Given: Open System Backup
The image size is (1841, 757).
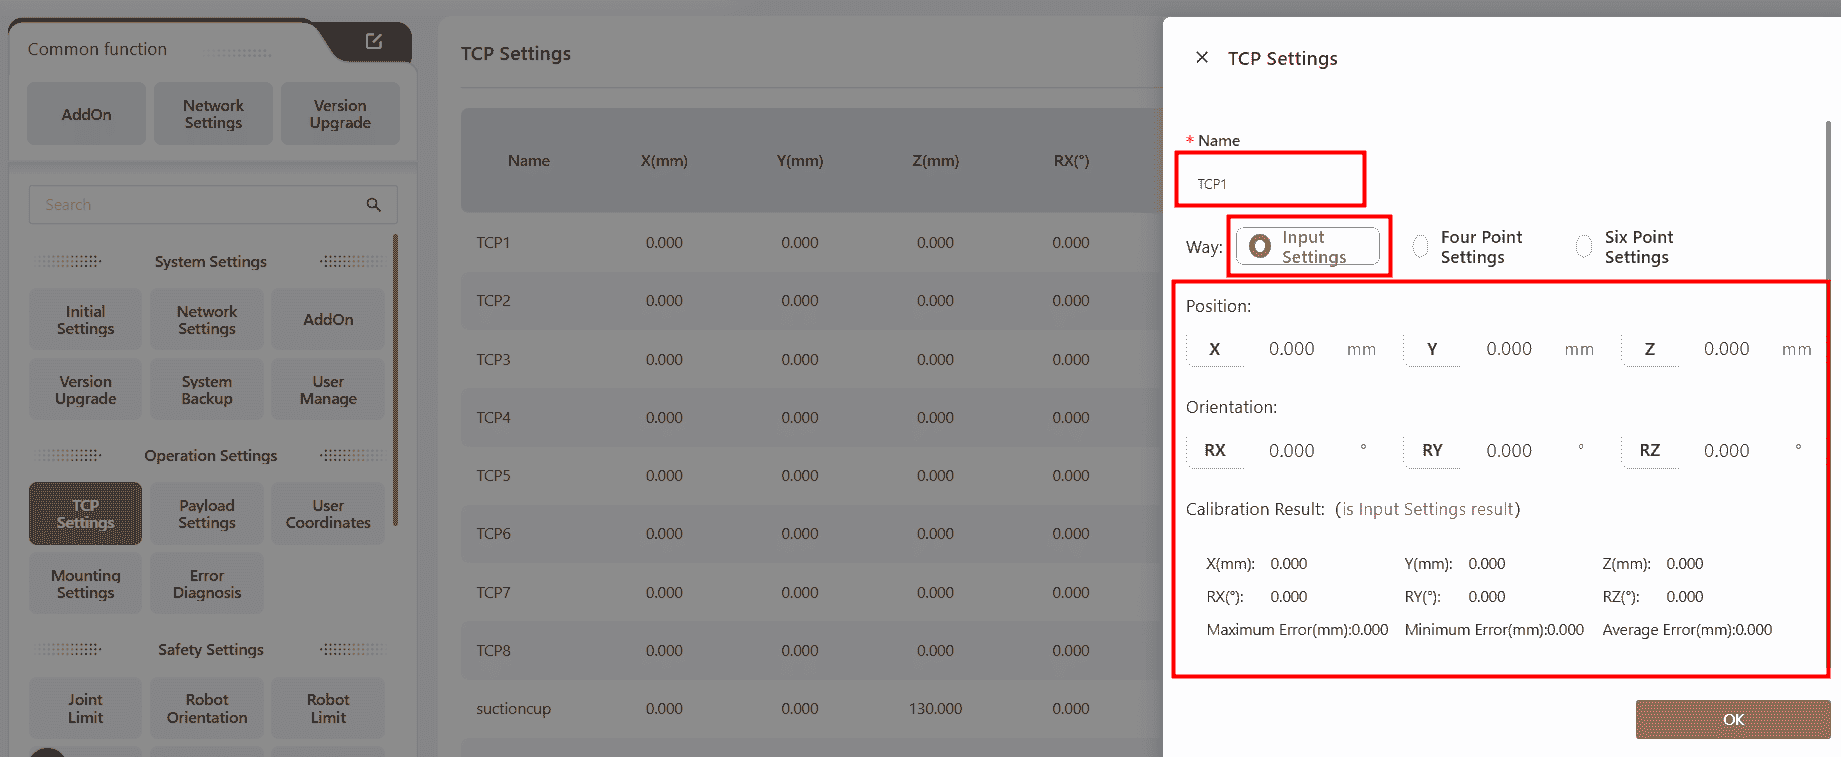Looking at the screenshot, I should (207, 390).
